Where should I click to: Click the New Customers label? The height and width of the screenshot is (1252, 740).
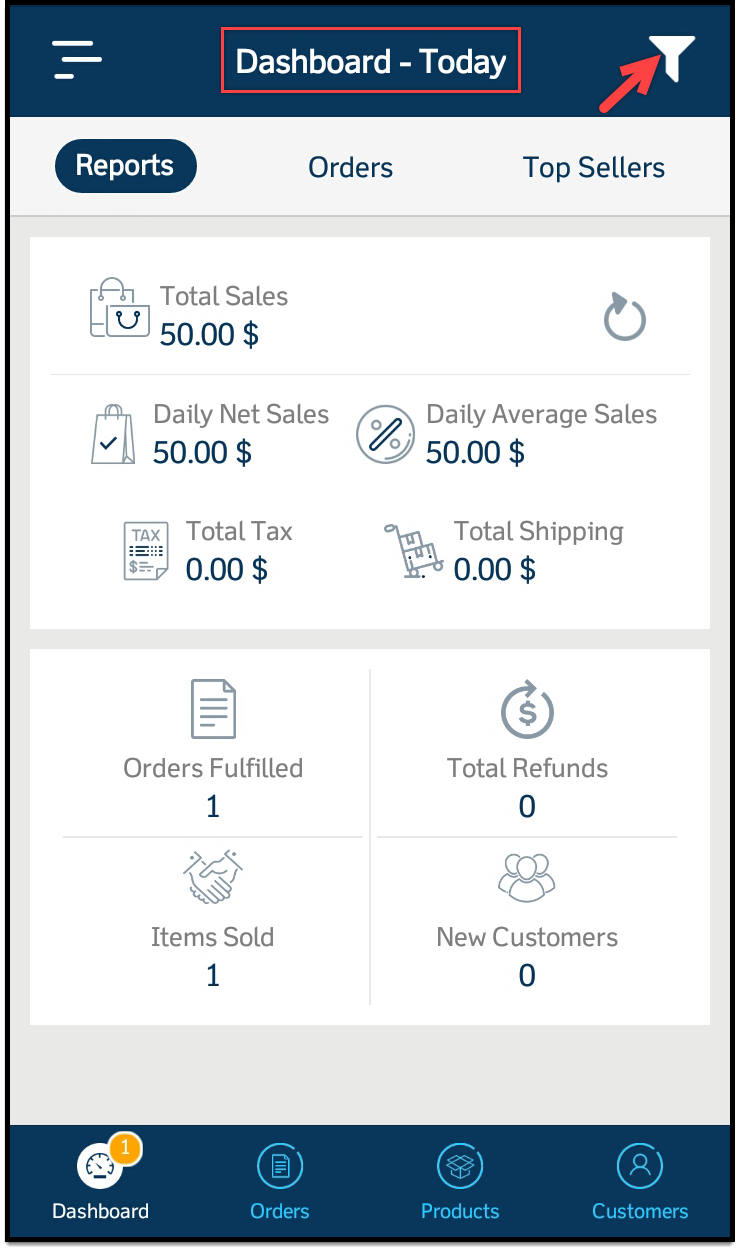(527, 937)
